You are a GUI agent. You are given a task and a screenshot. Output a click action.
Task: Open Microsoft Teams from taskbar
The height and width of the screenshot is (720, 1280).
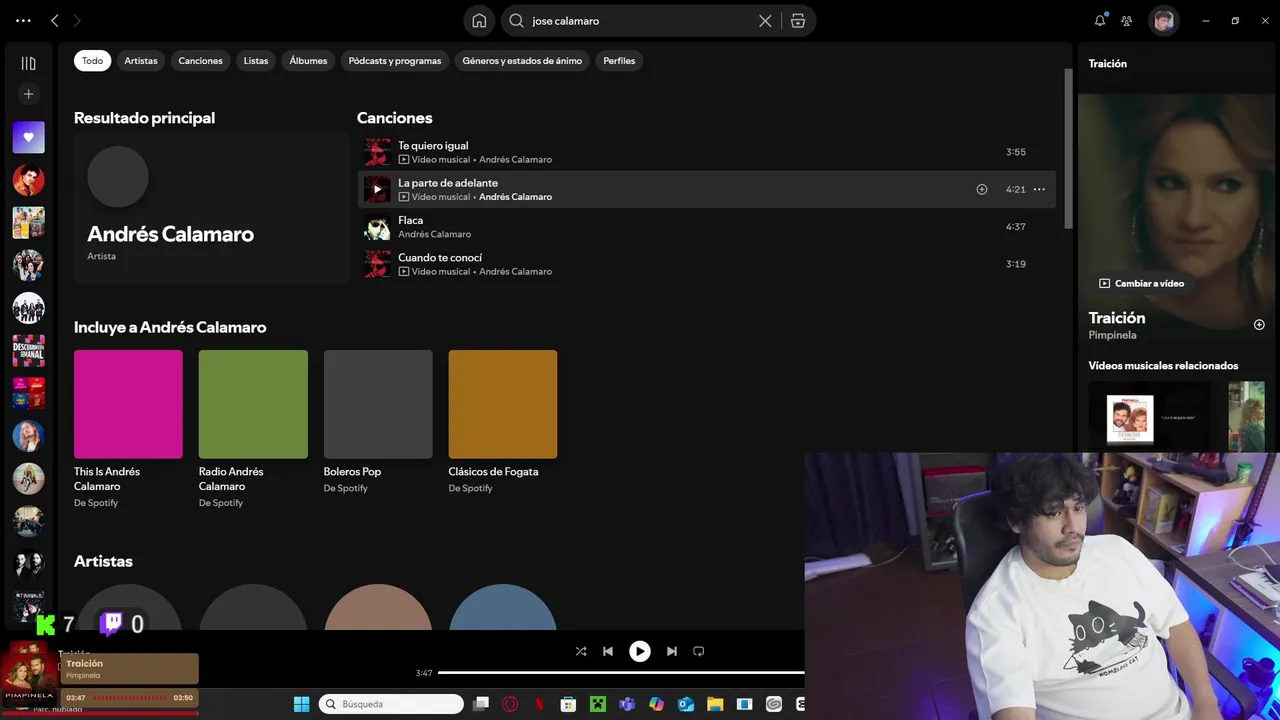[627, 704]
